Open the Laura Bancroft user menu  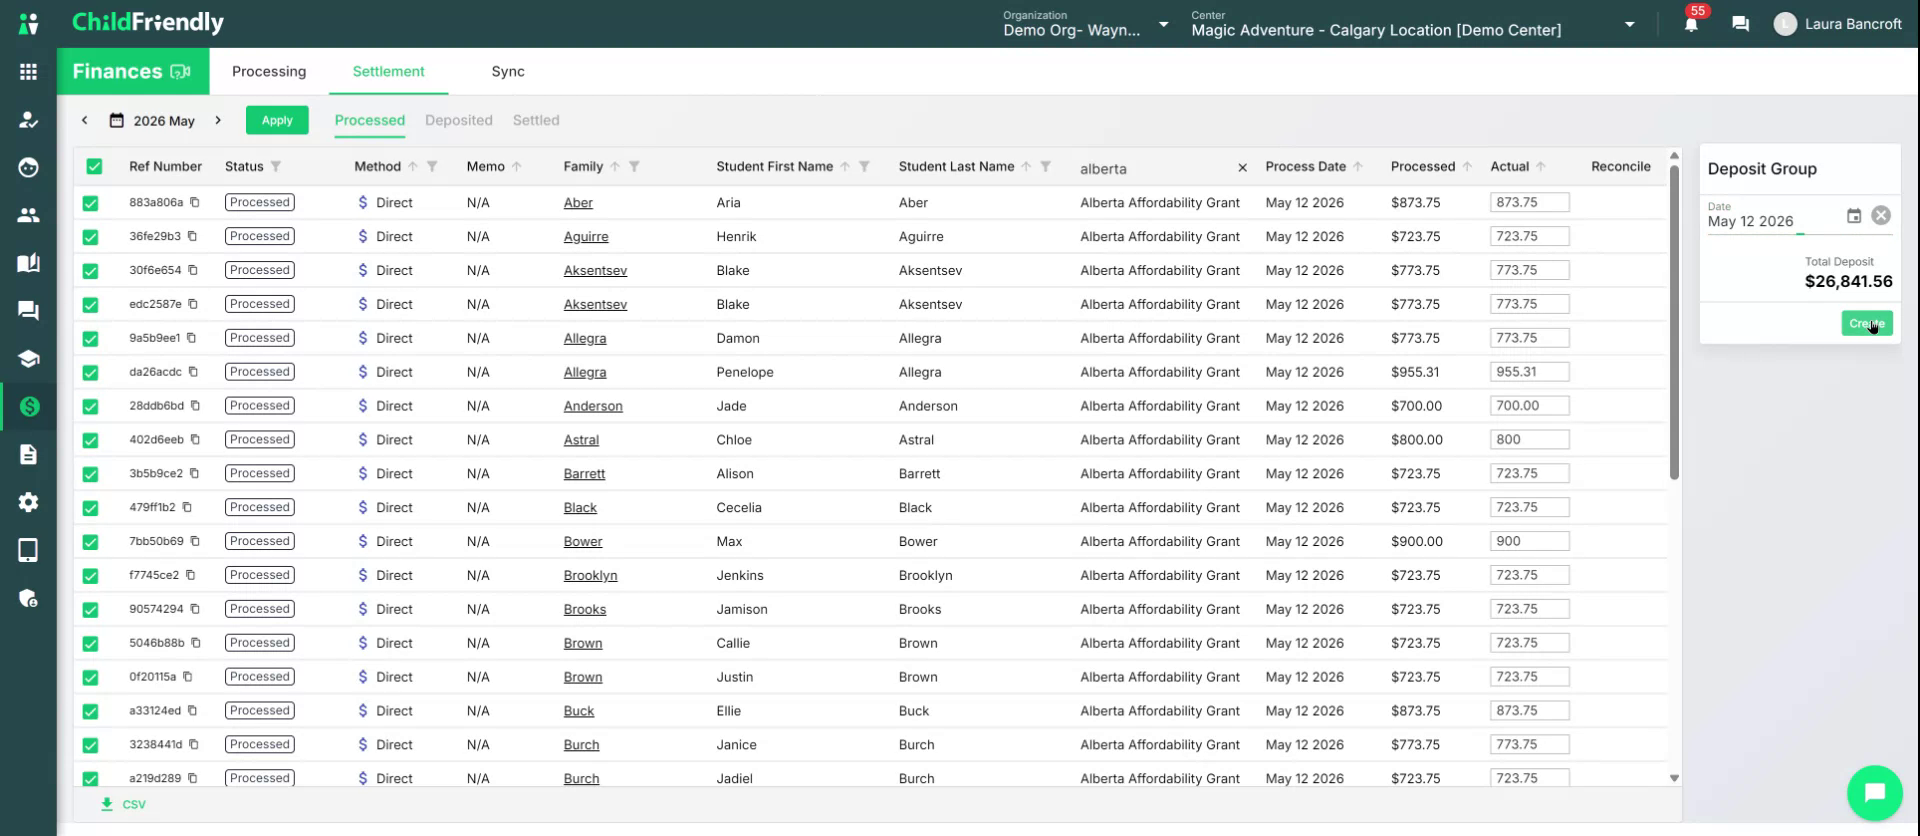[x=1838, y=24]
